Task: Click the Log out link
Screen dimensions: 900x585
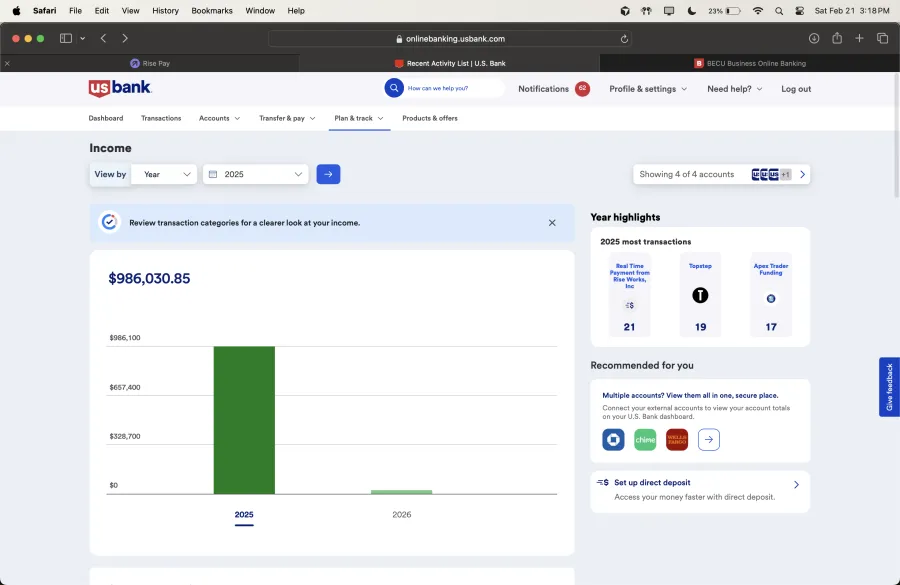Action: pos(796,89)
